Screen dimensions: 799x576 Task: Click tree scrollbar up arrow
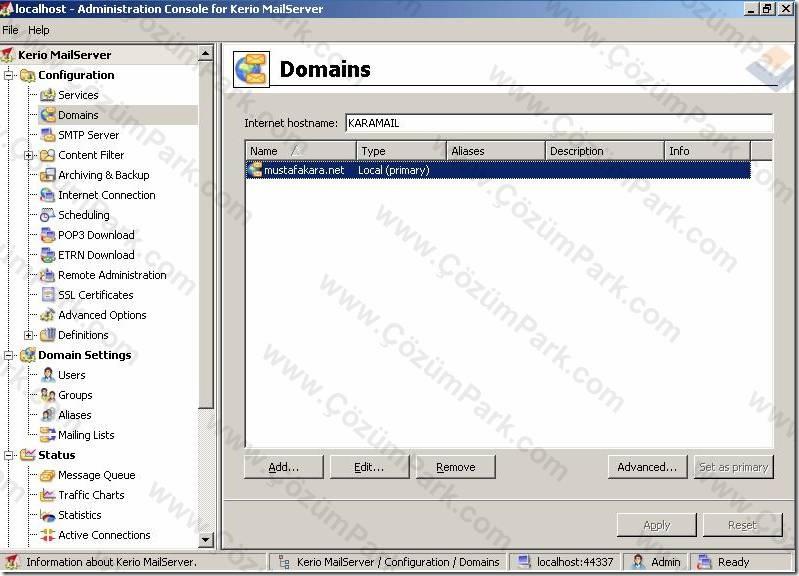205,54
